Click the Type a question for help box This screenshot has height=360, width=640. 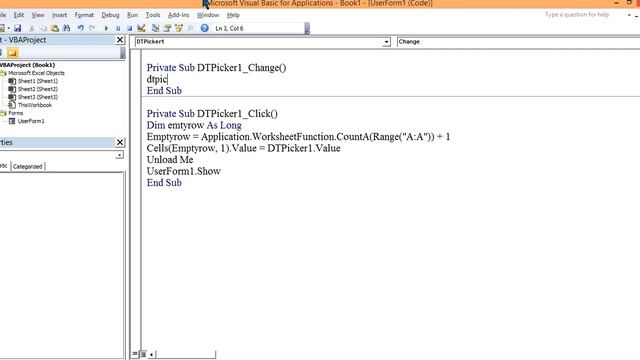(x=577, y=15)
